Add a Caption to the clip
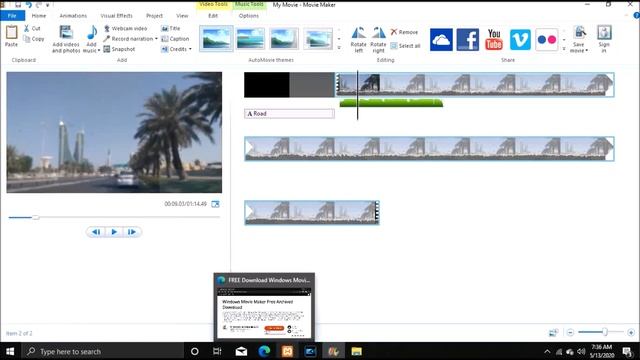Viewport: 640px width, 360px height. tap(175, 39)
